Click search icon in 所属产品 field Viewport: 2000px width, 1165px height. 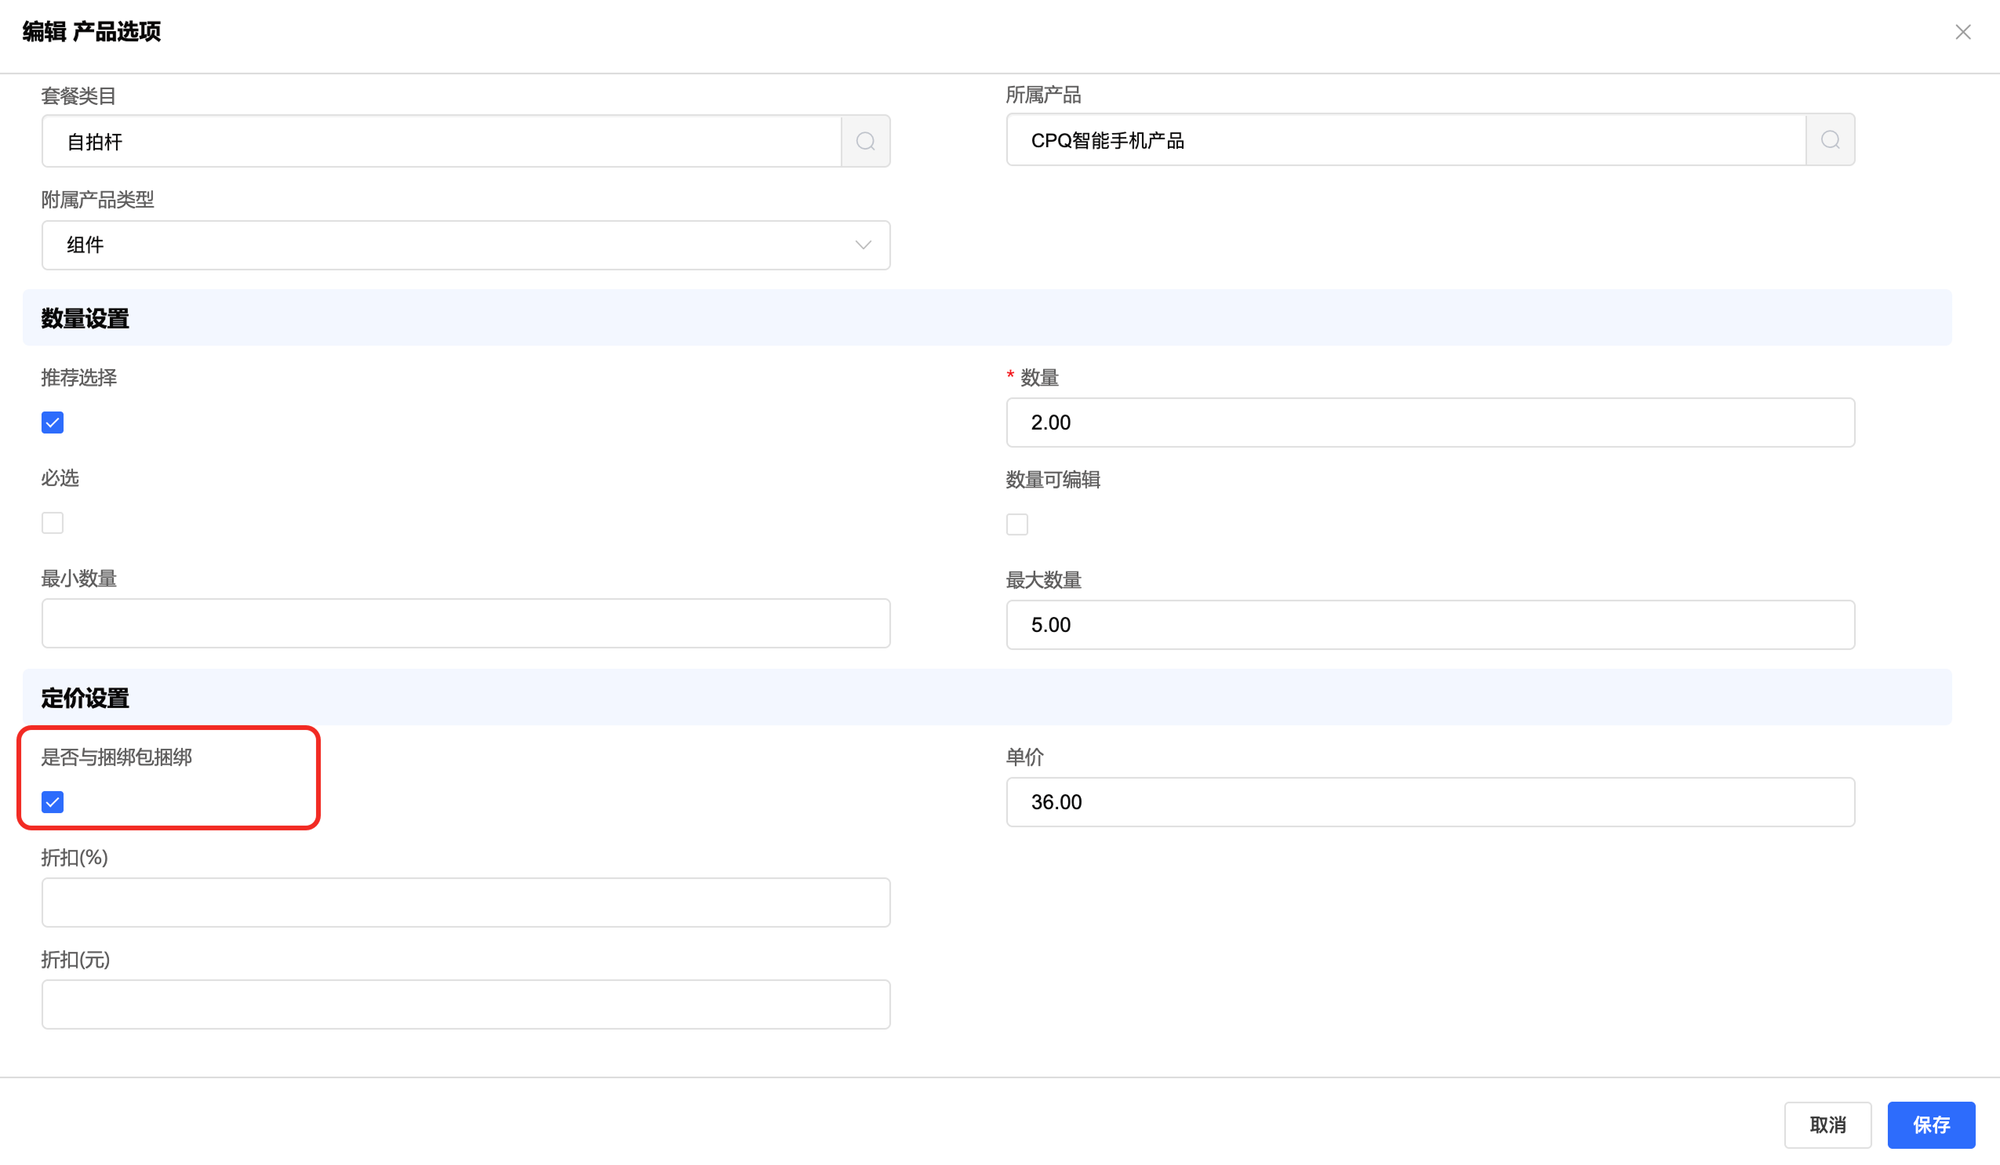click(x=1830, y=140)
